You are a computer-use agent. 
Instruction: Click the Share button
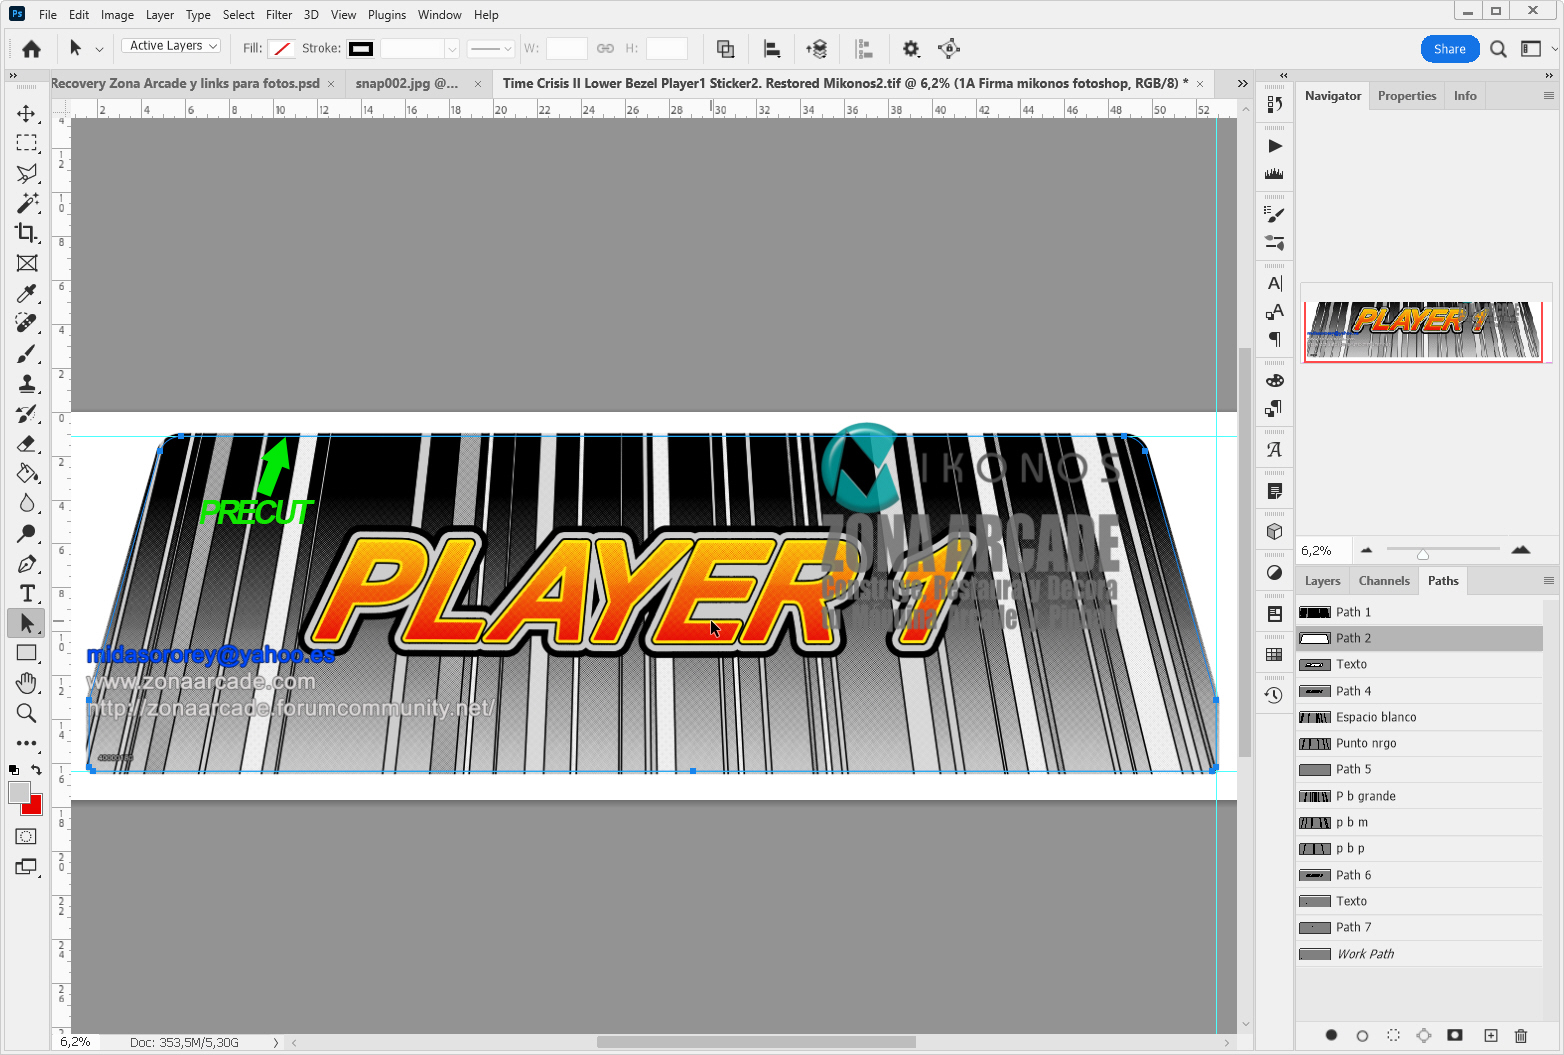click(x=1449, y=49)
